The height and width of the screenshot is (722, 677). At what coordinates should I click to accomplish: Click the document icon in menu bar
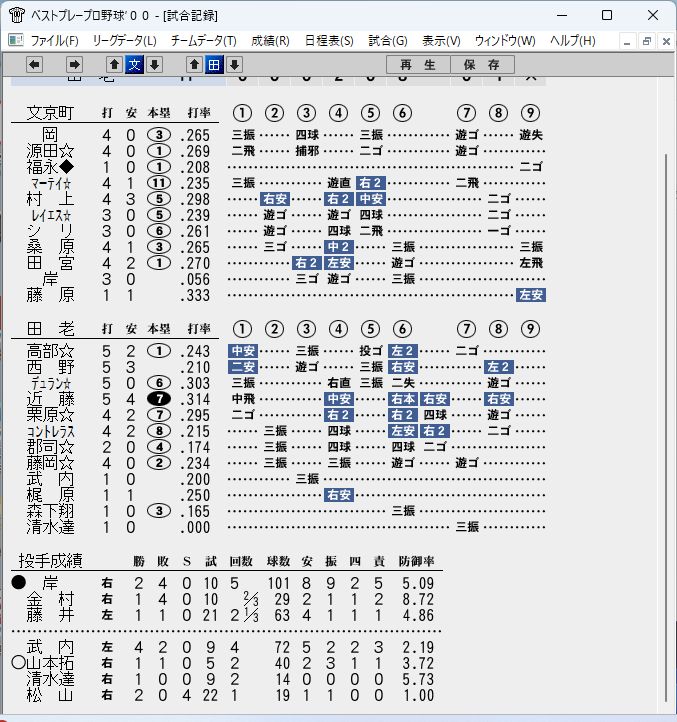[x=16, y=41]
